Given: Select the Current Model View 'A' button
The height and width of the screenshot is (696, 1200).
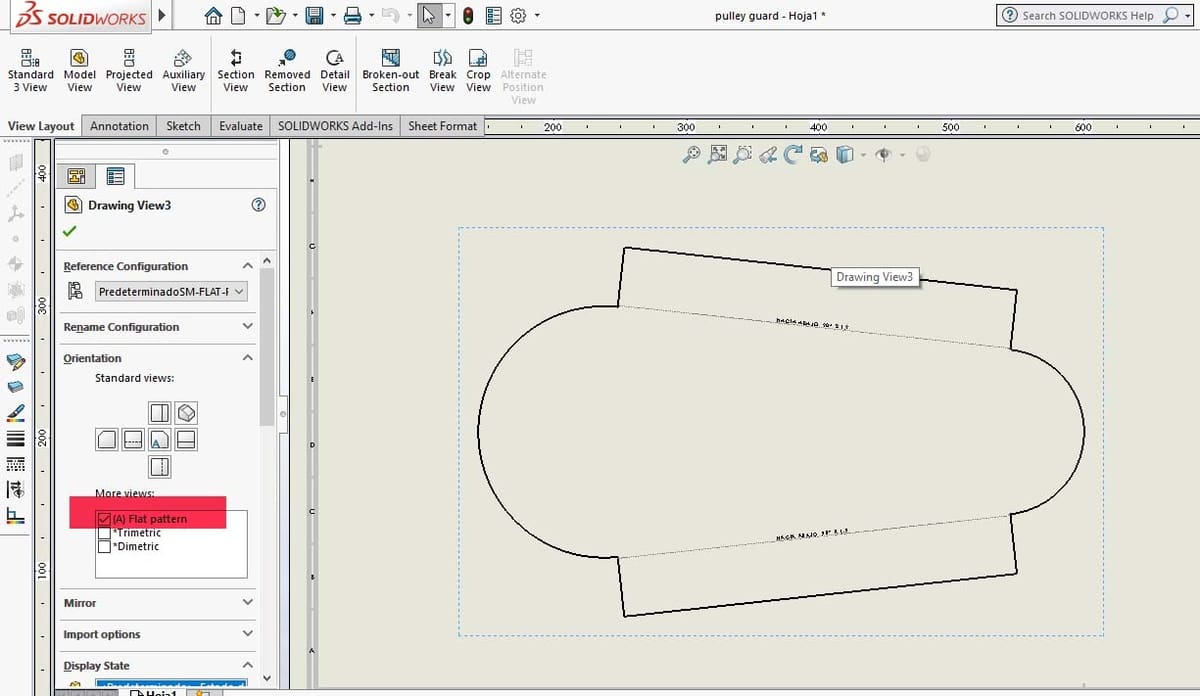Looking at the screenshot, I should [x=160, y=439].
